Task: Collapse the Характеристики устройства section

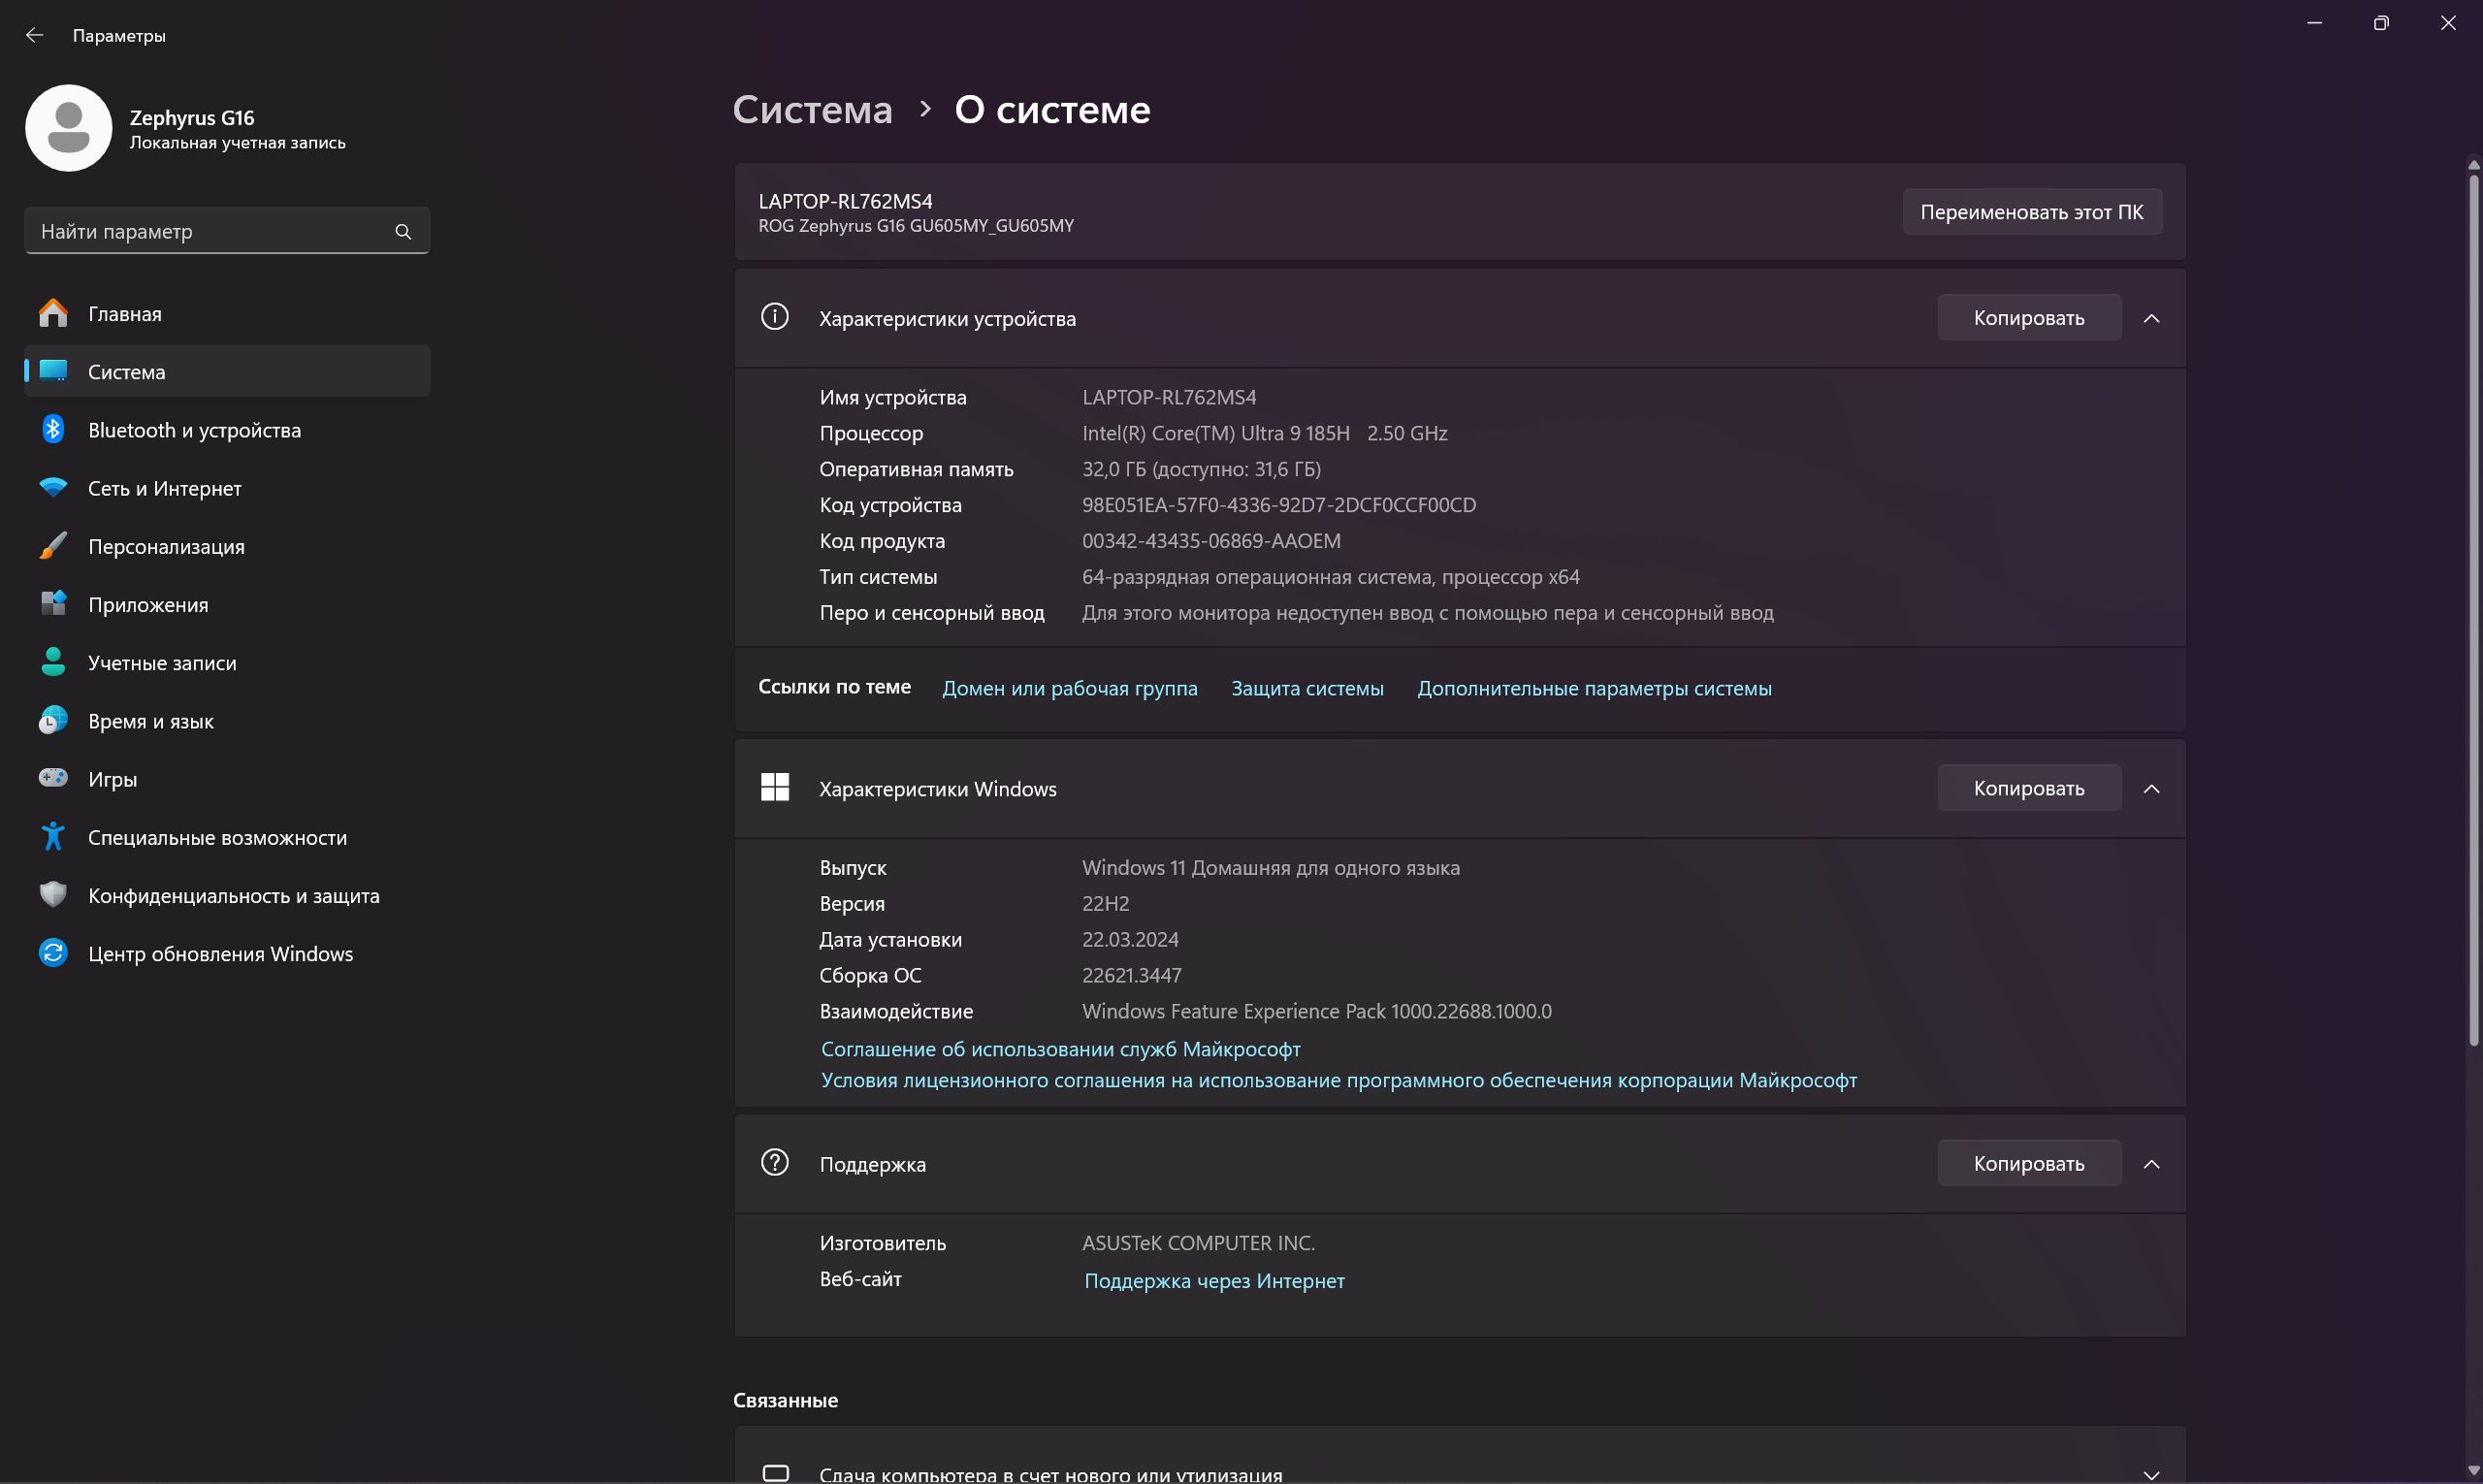Action: 2152,318
